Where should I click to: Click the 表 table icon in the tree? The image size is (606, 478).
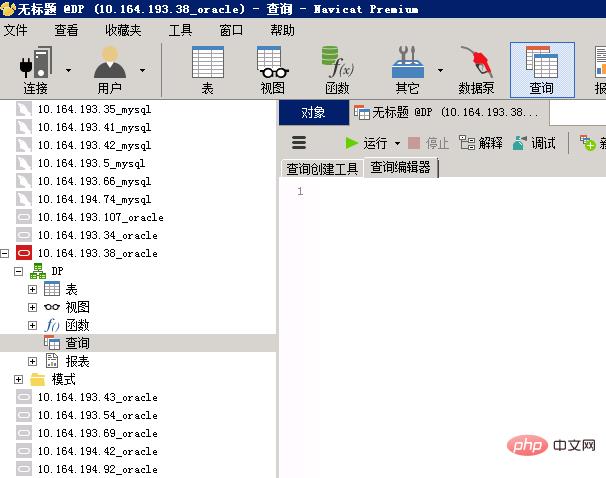pos(52,289)
